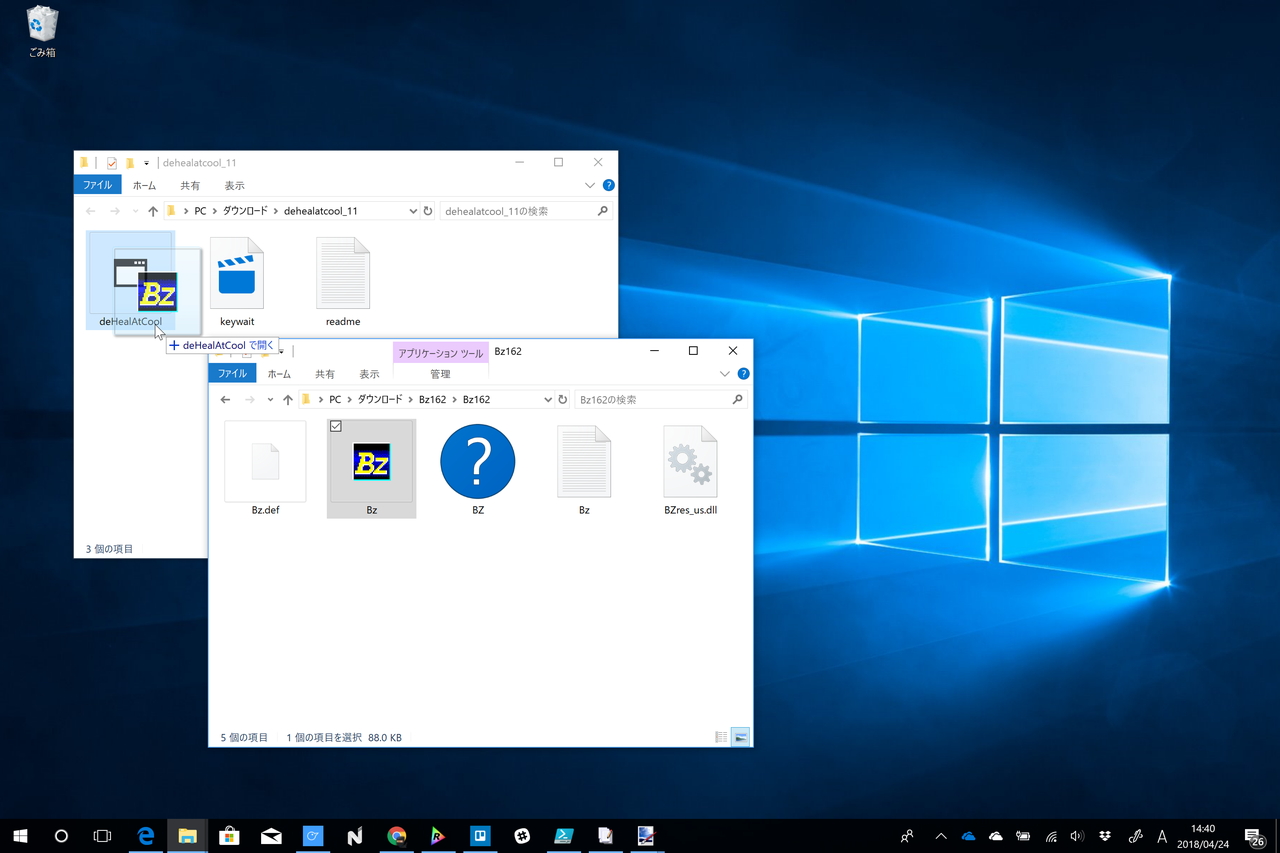Select the Bz help file with question mark
Screen dimensions: 1280x853
(478, 468)
